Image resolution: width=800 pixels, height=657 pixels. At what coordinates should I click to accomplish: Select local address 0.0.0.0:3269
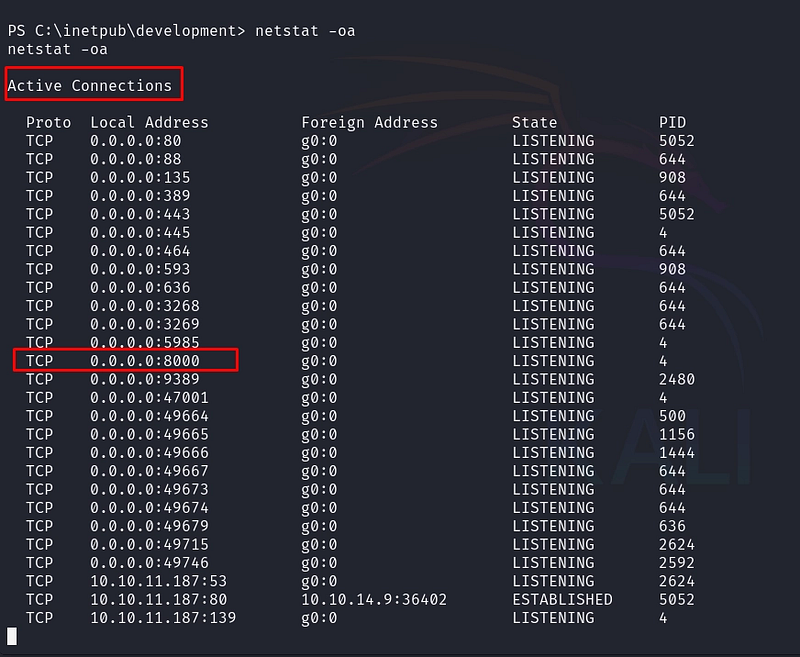click(x=145, y=324)
